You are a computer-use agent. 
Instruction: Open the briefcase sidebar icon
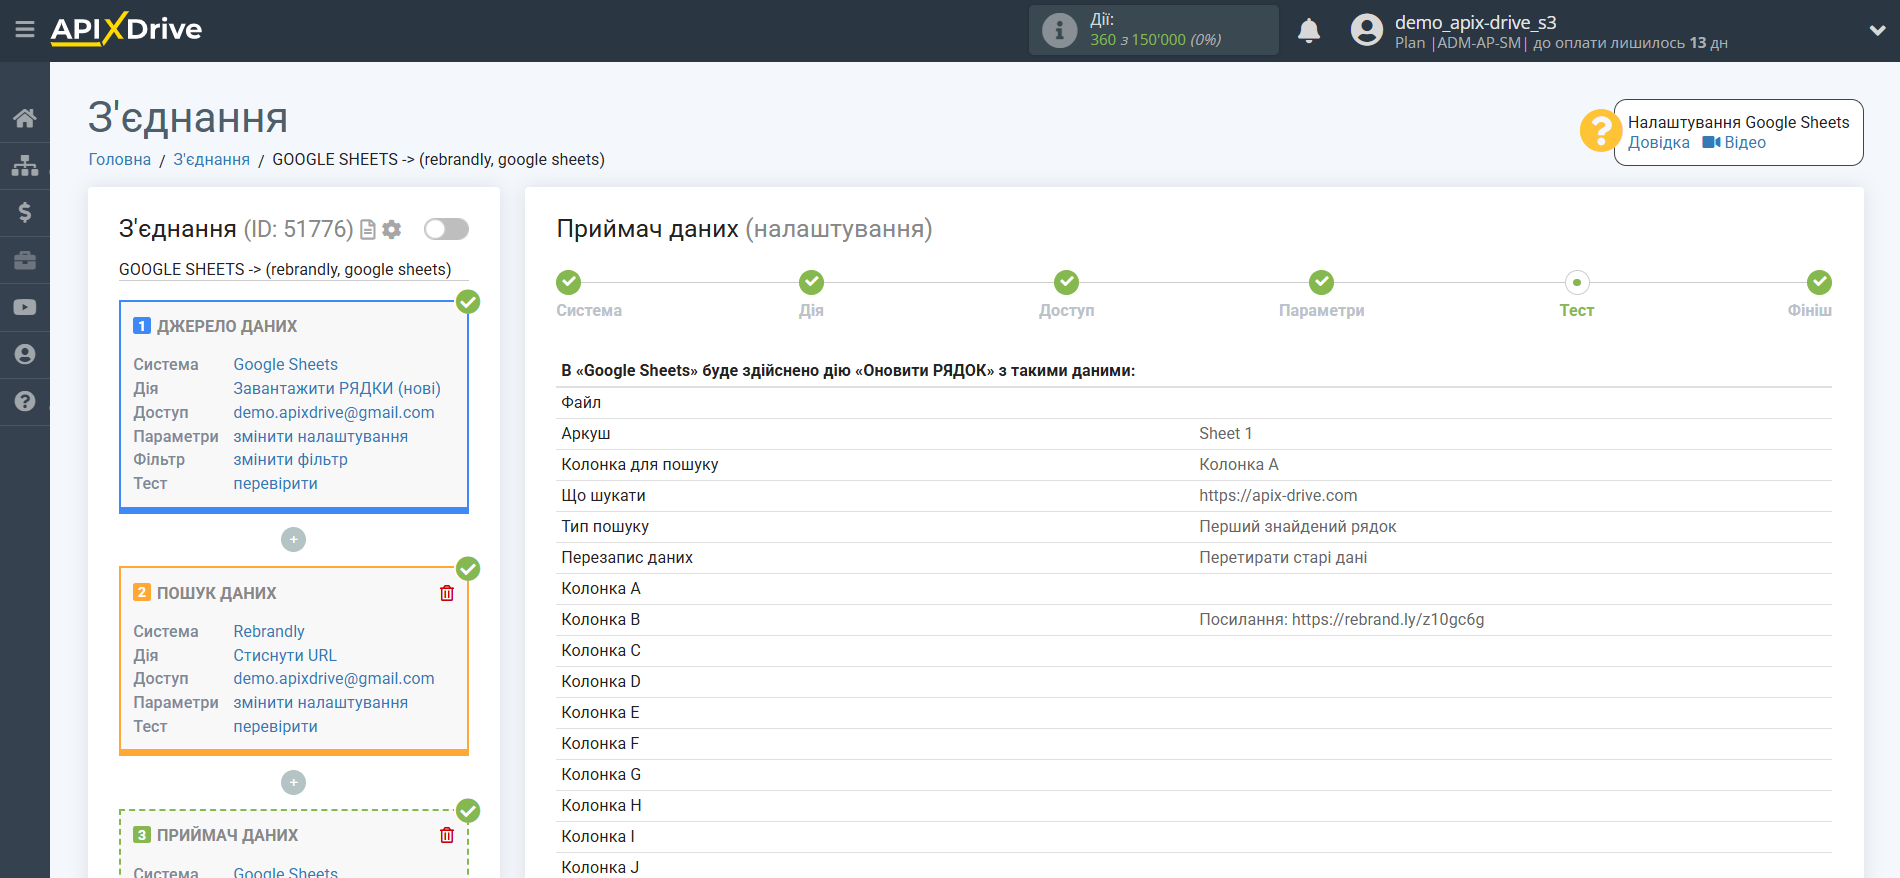[x=25, y=260]
